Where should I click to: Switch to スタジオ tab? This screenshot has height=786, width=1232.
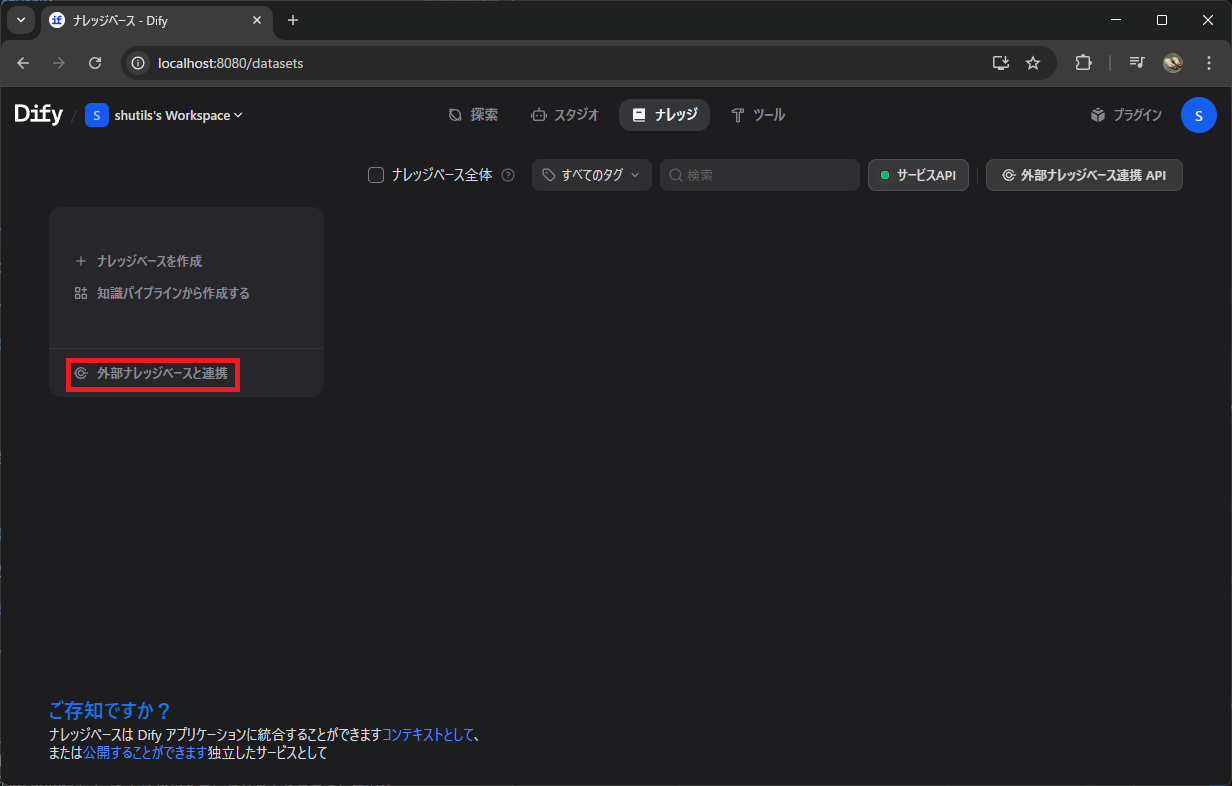coord(565,115)
